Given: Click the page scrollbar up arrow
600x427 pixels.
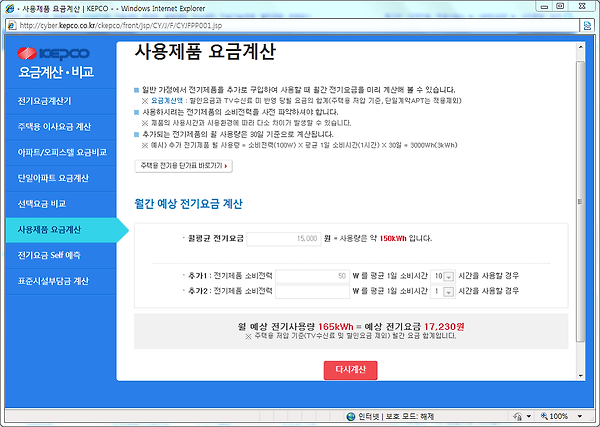Looking at the screenshot, I should (x=580, y=47).
